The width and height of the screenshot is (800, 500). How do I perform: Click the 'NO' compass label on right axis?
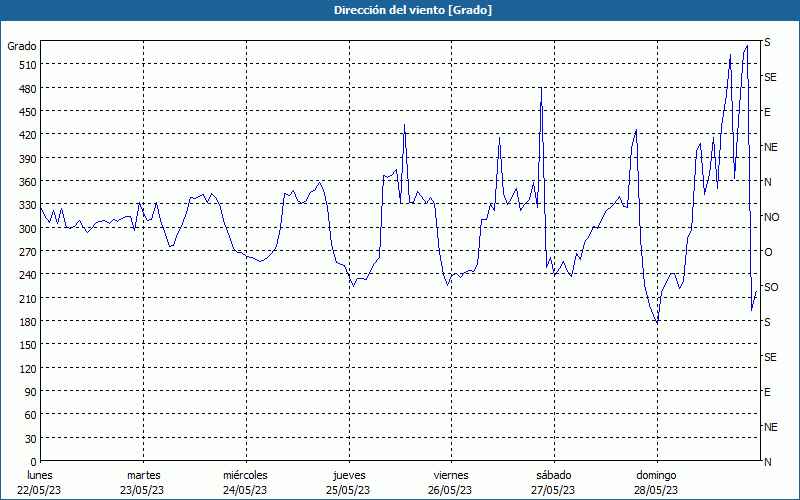[x=771, y=217]
